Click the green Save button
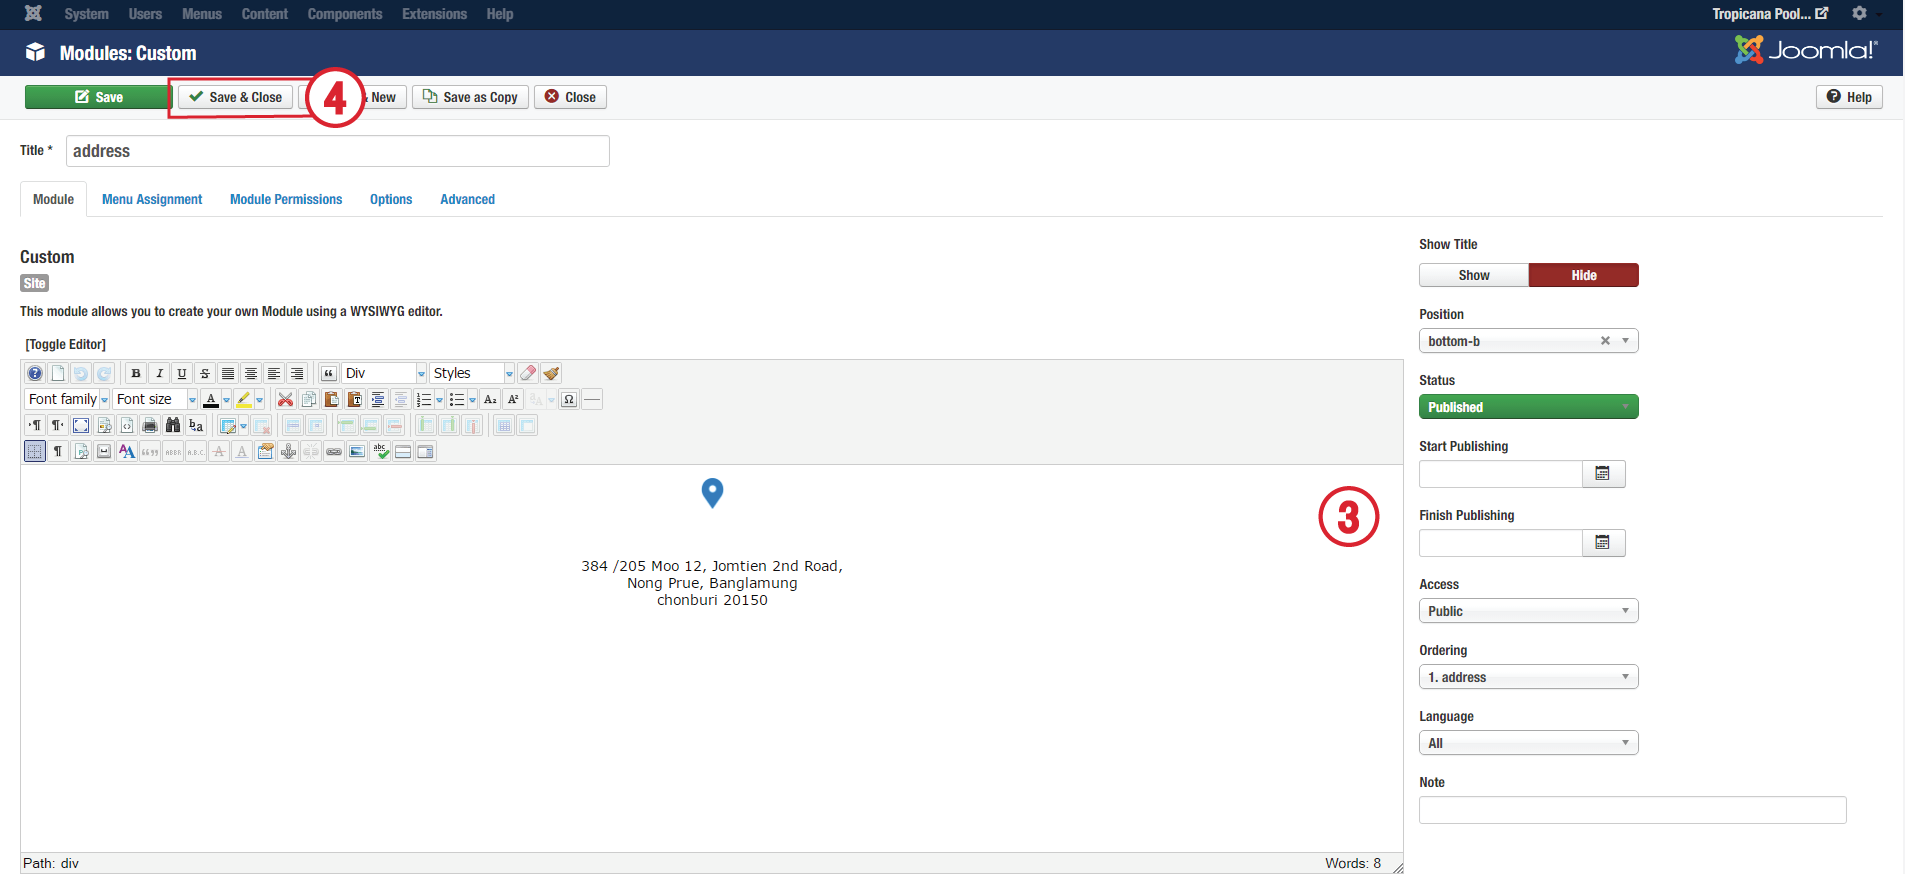Viewport: 1905px width, 874px height. click(99, 97)
